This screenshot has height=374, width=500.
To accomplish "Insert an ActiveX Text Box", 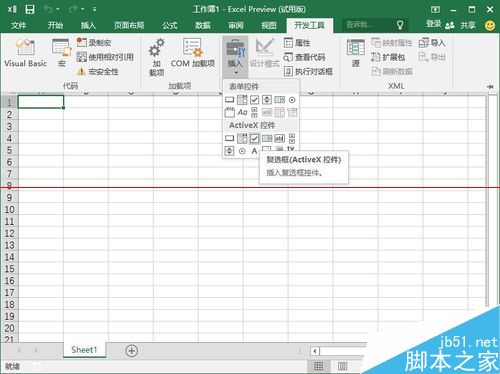I will tap(279, 138).
